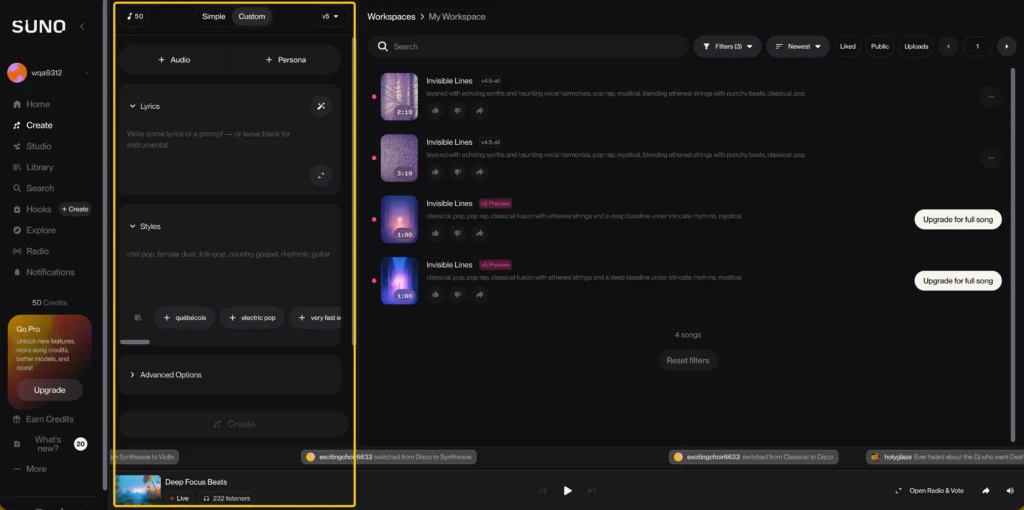Open the Newest sort dropdown
Viewport: 1024px width, 510px height.
point(798,46)
